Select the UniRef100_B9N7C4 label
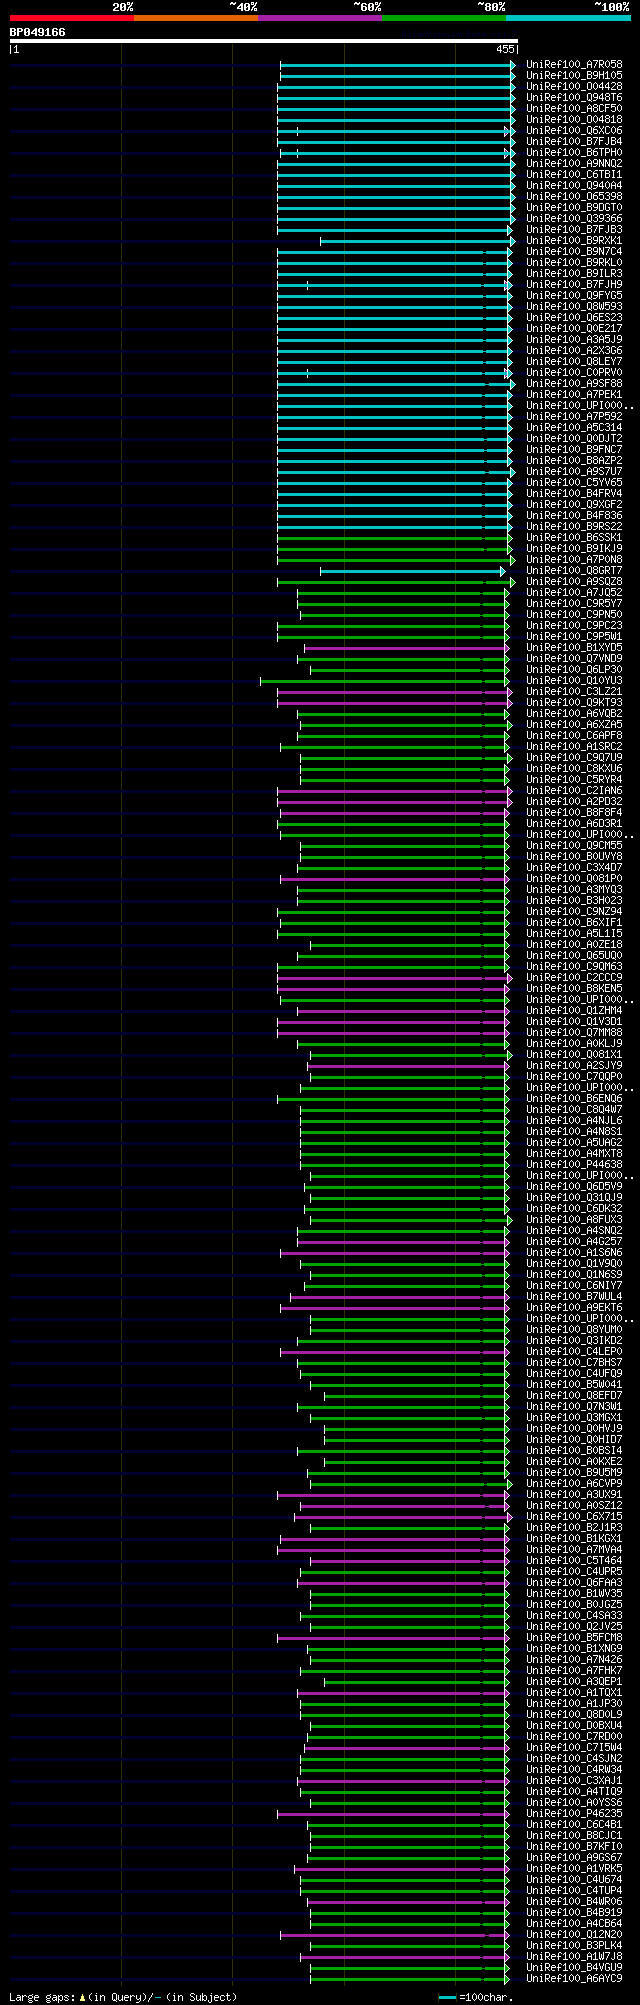Image resolution: width=640 pixels, height=2005 pixels. [x=574, y=252]
